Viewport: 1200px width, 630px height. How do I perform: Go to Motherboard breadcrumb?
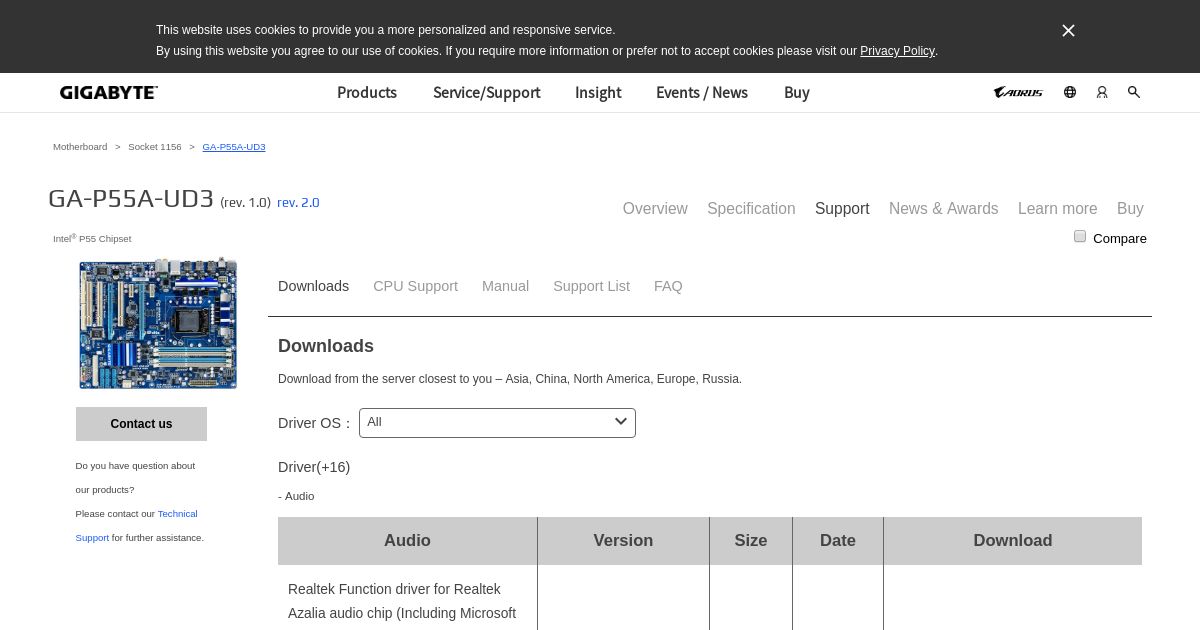tap(80, 147)
